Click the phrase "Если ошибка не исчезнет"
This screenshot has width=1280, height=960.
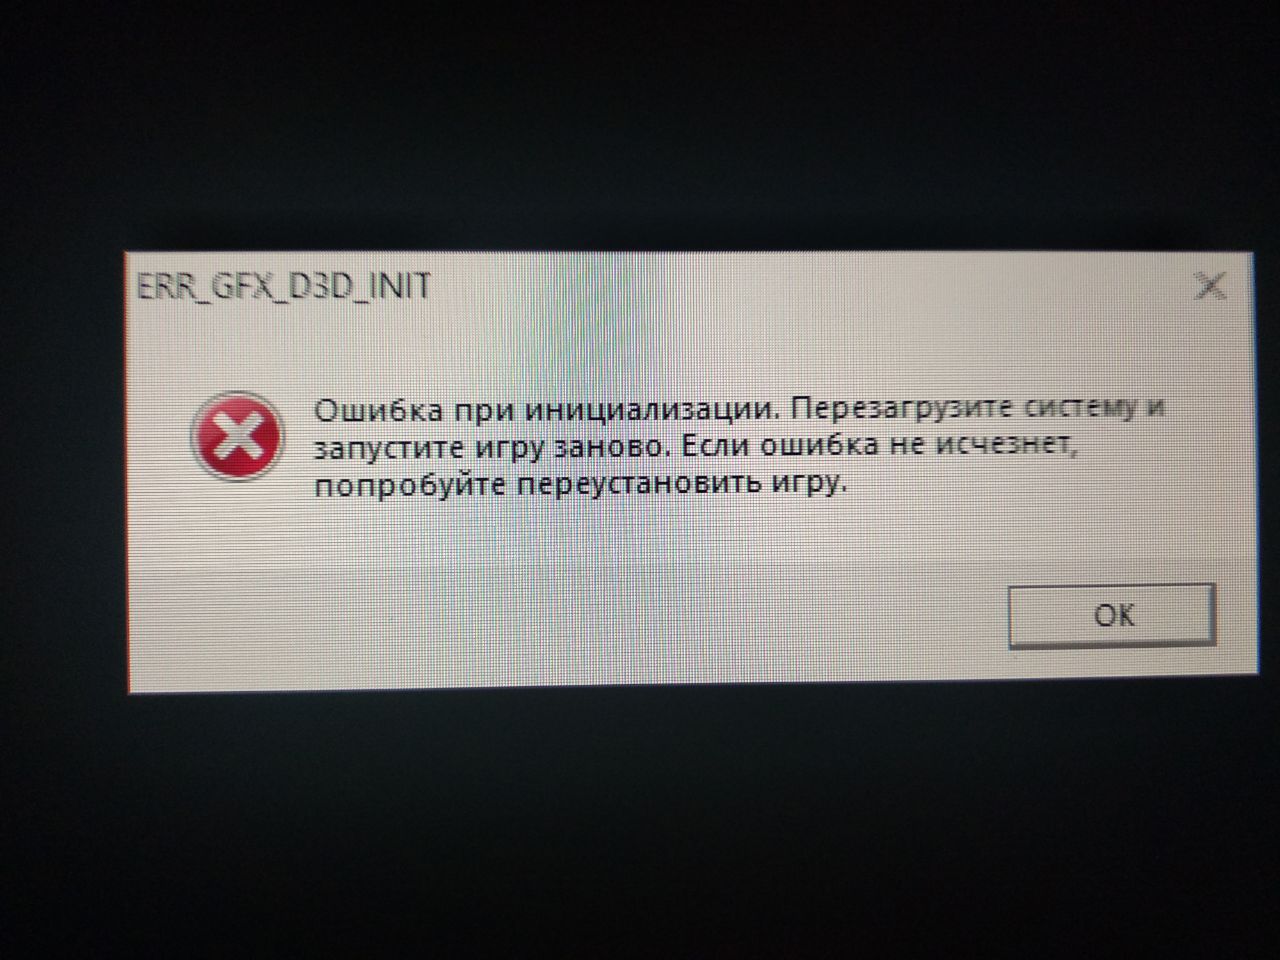coord(877,446)
